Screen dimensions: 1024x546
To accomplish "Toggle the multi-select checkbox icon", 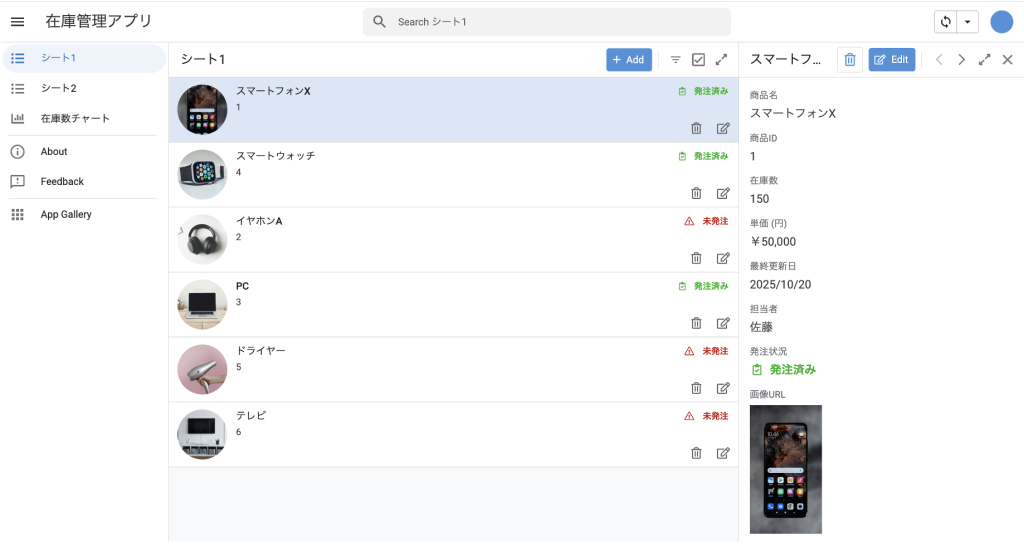I will tap(699, 60).
